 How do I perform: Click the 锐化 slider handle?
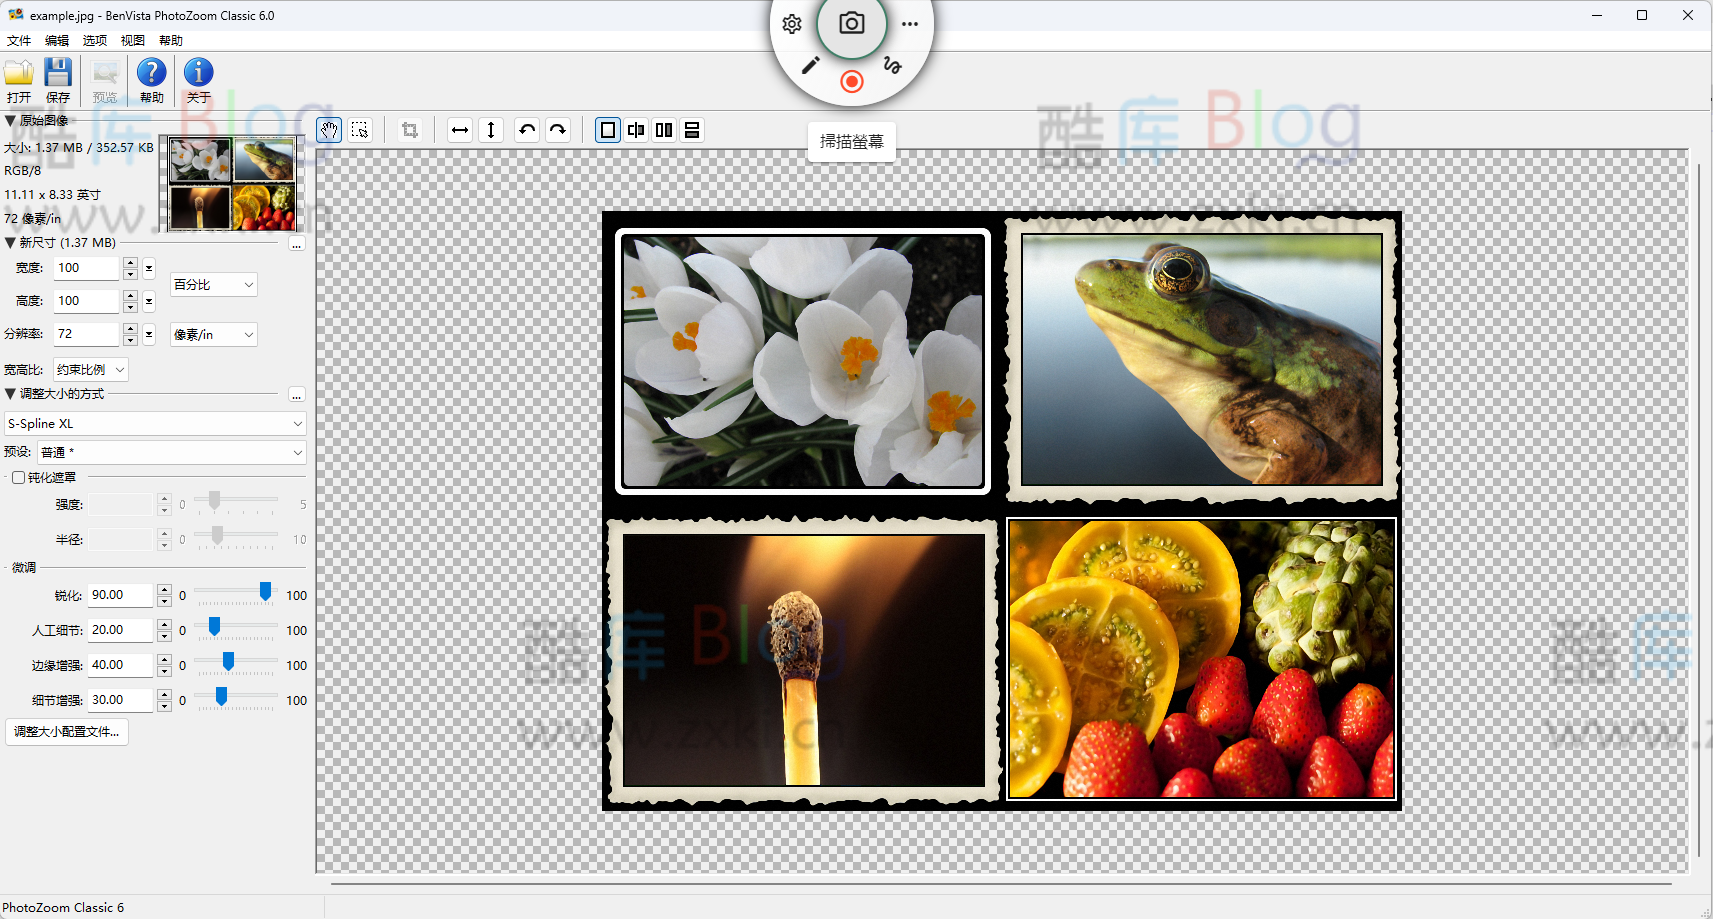tap(265, 592)
